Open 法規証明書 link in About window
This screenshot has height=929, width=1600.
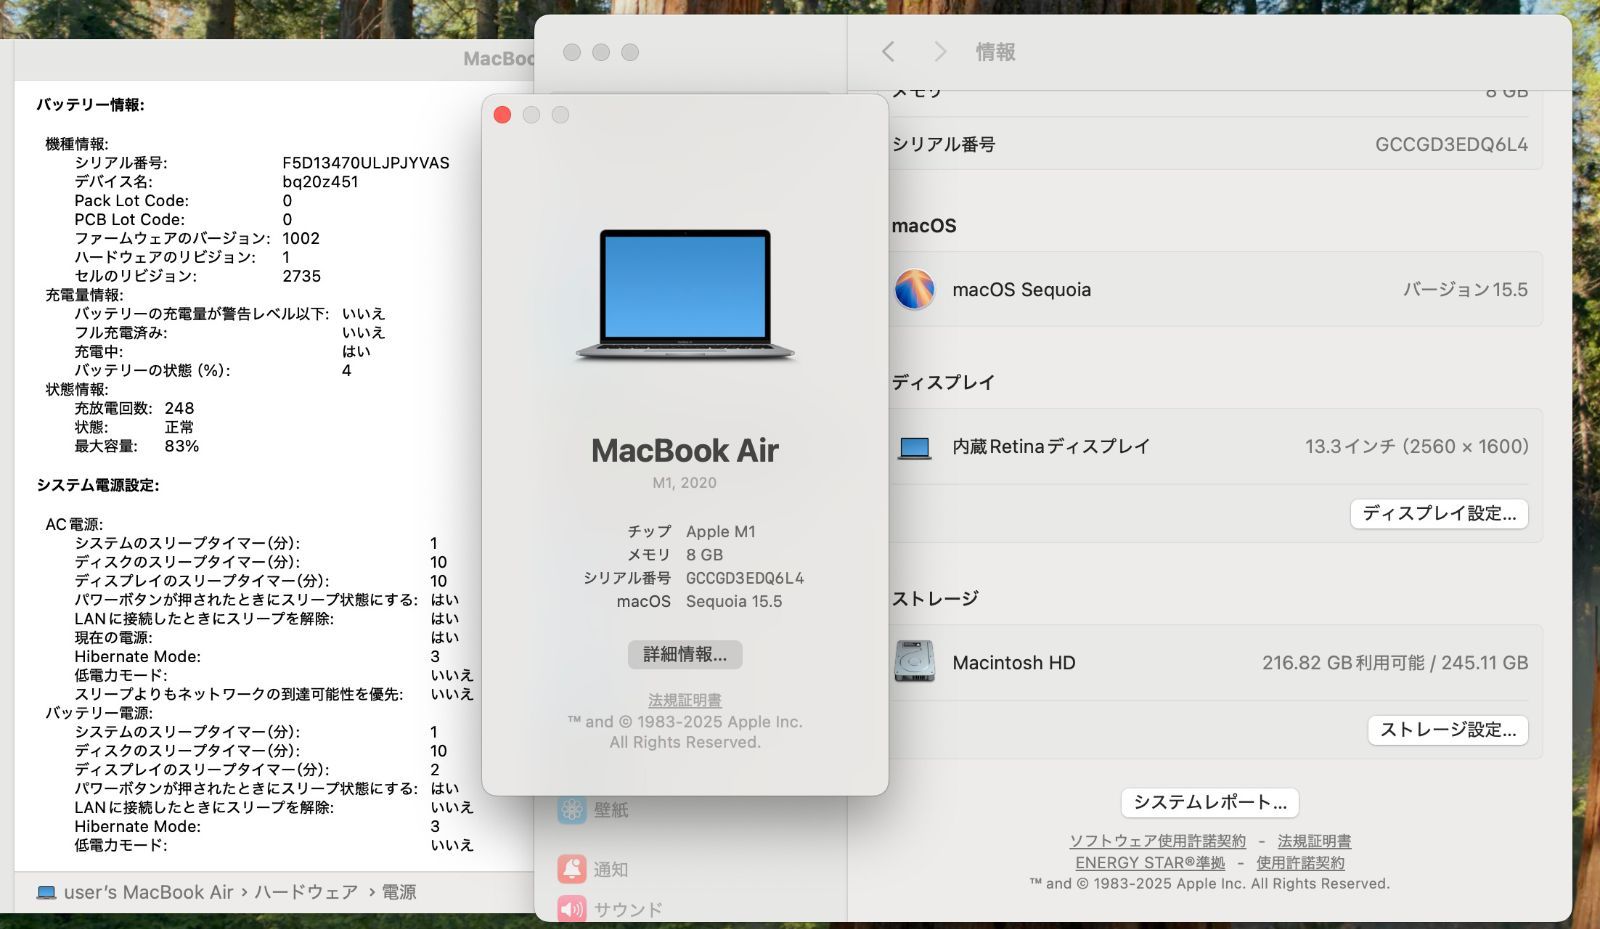point(685,700)
